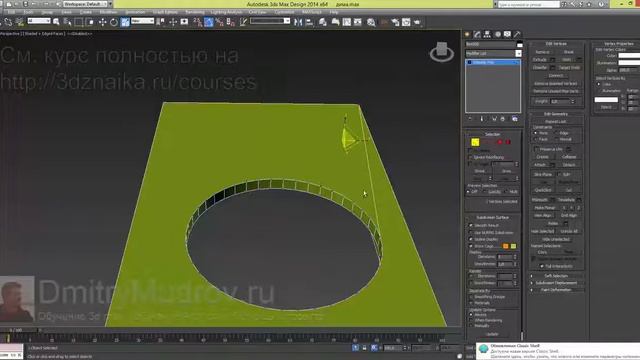
Task: Open the reference coordinate system dropdown
Action: [142, 21]
